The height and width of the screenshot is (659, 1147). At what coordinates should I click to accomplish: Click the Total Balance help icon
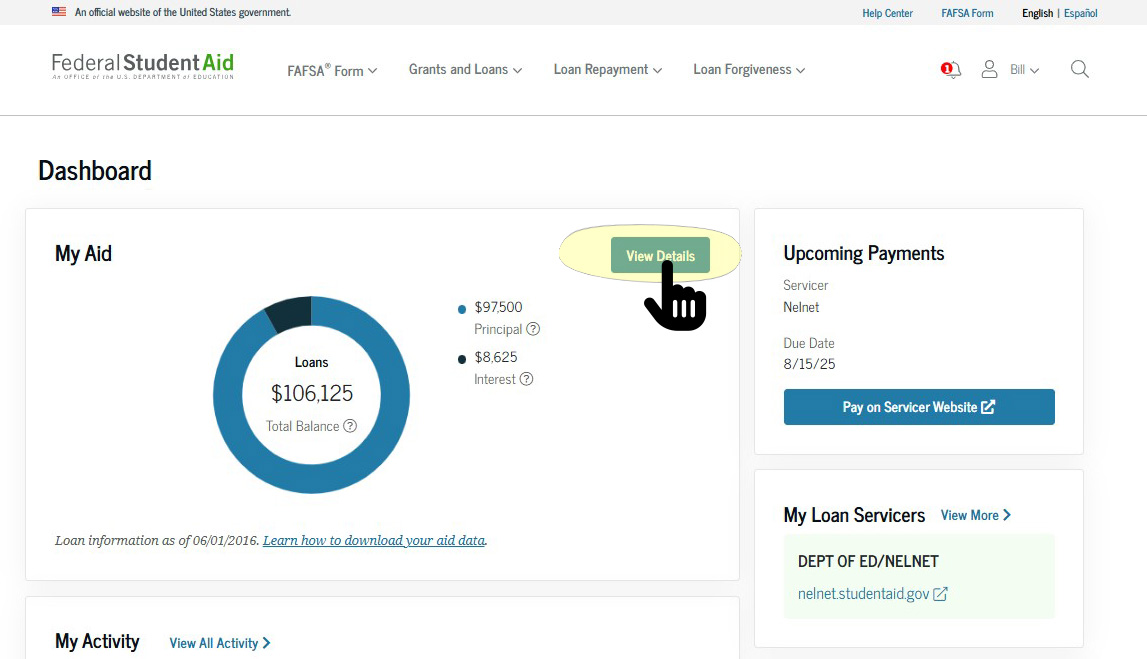(x=350, y=426)
